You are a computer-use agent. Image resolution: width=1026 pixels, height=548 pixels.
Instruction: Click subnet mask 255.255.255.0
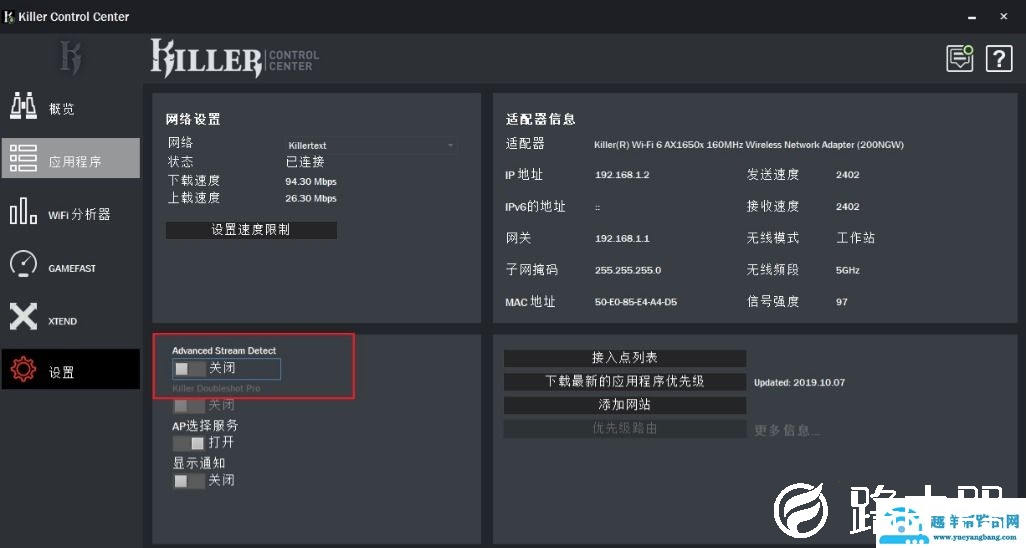pyautogui.click(x=628, y=270)
